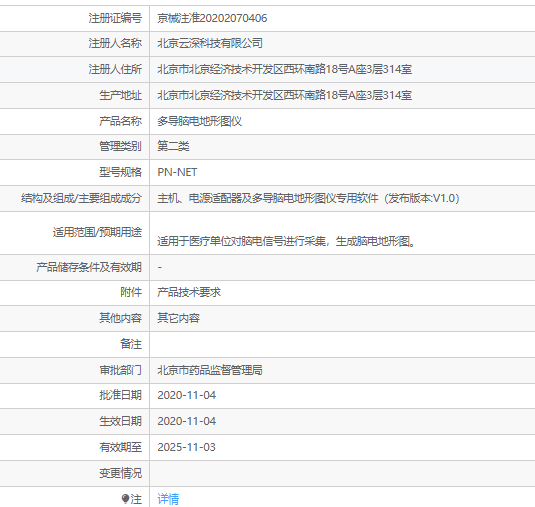Click the 变更情况 label cell

tap(74, 473)
